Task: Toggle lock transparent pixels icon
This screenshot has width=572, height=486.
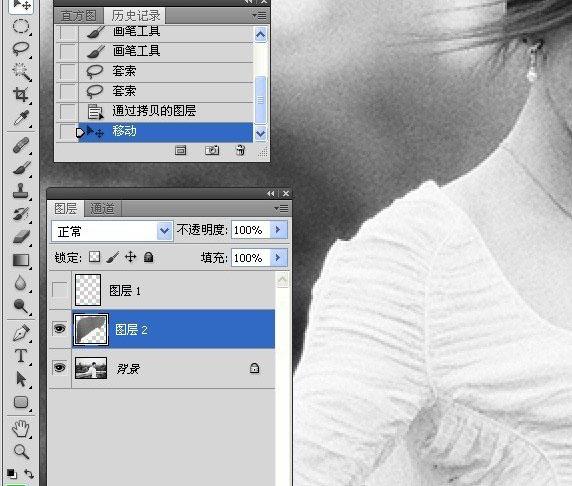Action: coord(95,257)
